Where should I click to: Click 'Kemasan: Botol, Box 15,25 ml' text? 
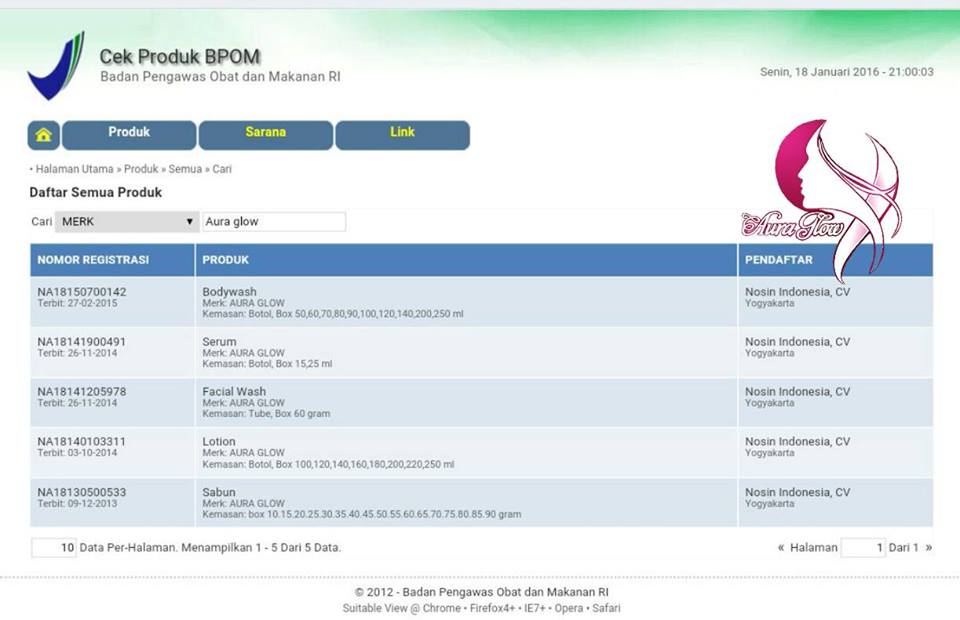coord(268,364)
